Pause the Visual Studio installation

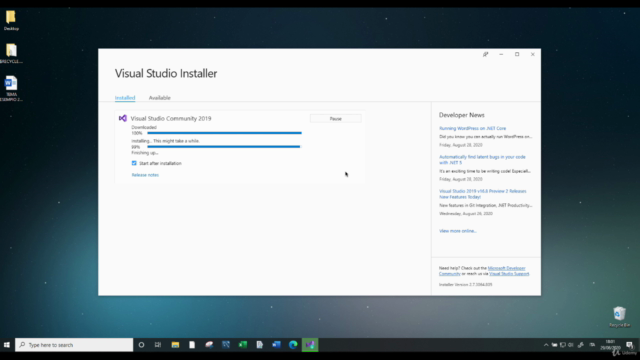[x=336, y=119]
